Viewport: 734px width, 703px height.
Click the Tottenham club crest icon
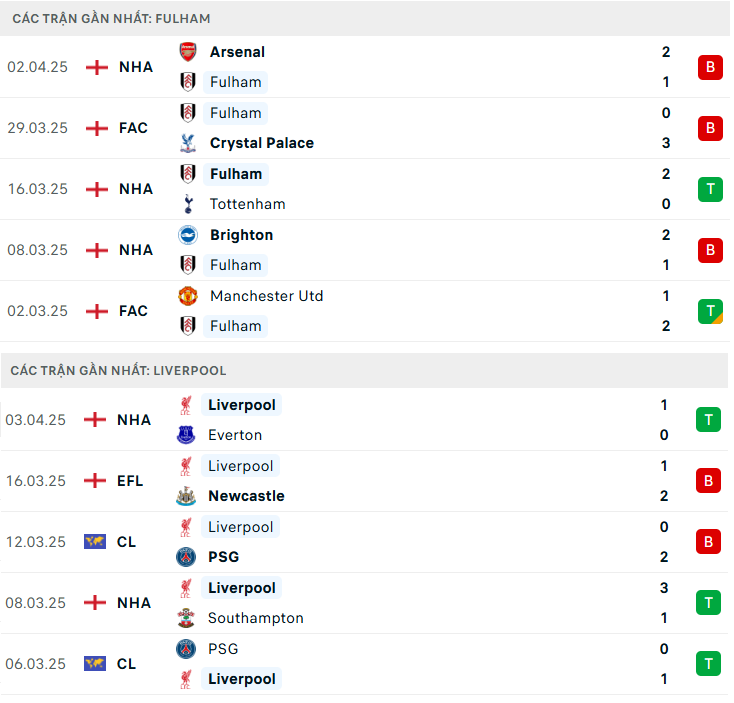(188, 204)
